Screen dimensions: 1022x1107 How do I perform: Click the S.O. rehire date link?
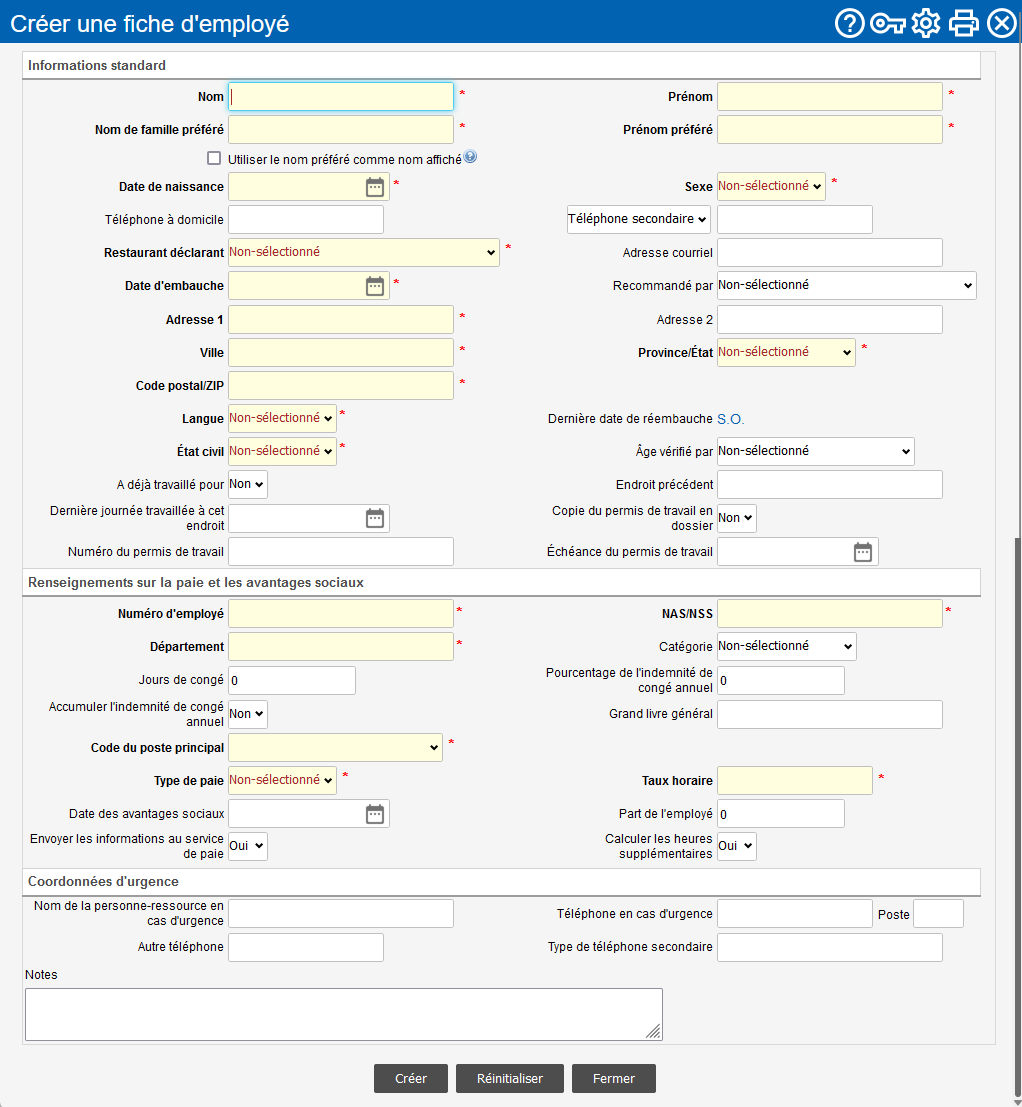tap(731, 419)
